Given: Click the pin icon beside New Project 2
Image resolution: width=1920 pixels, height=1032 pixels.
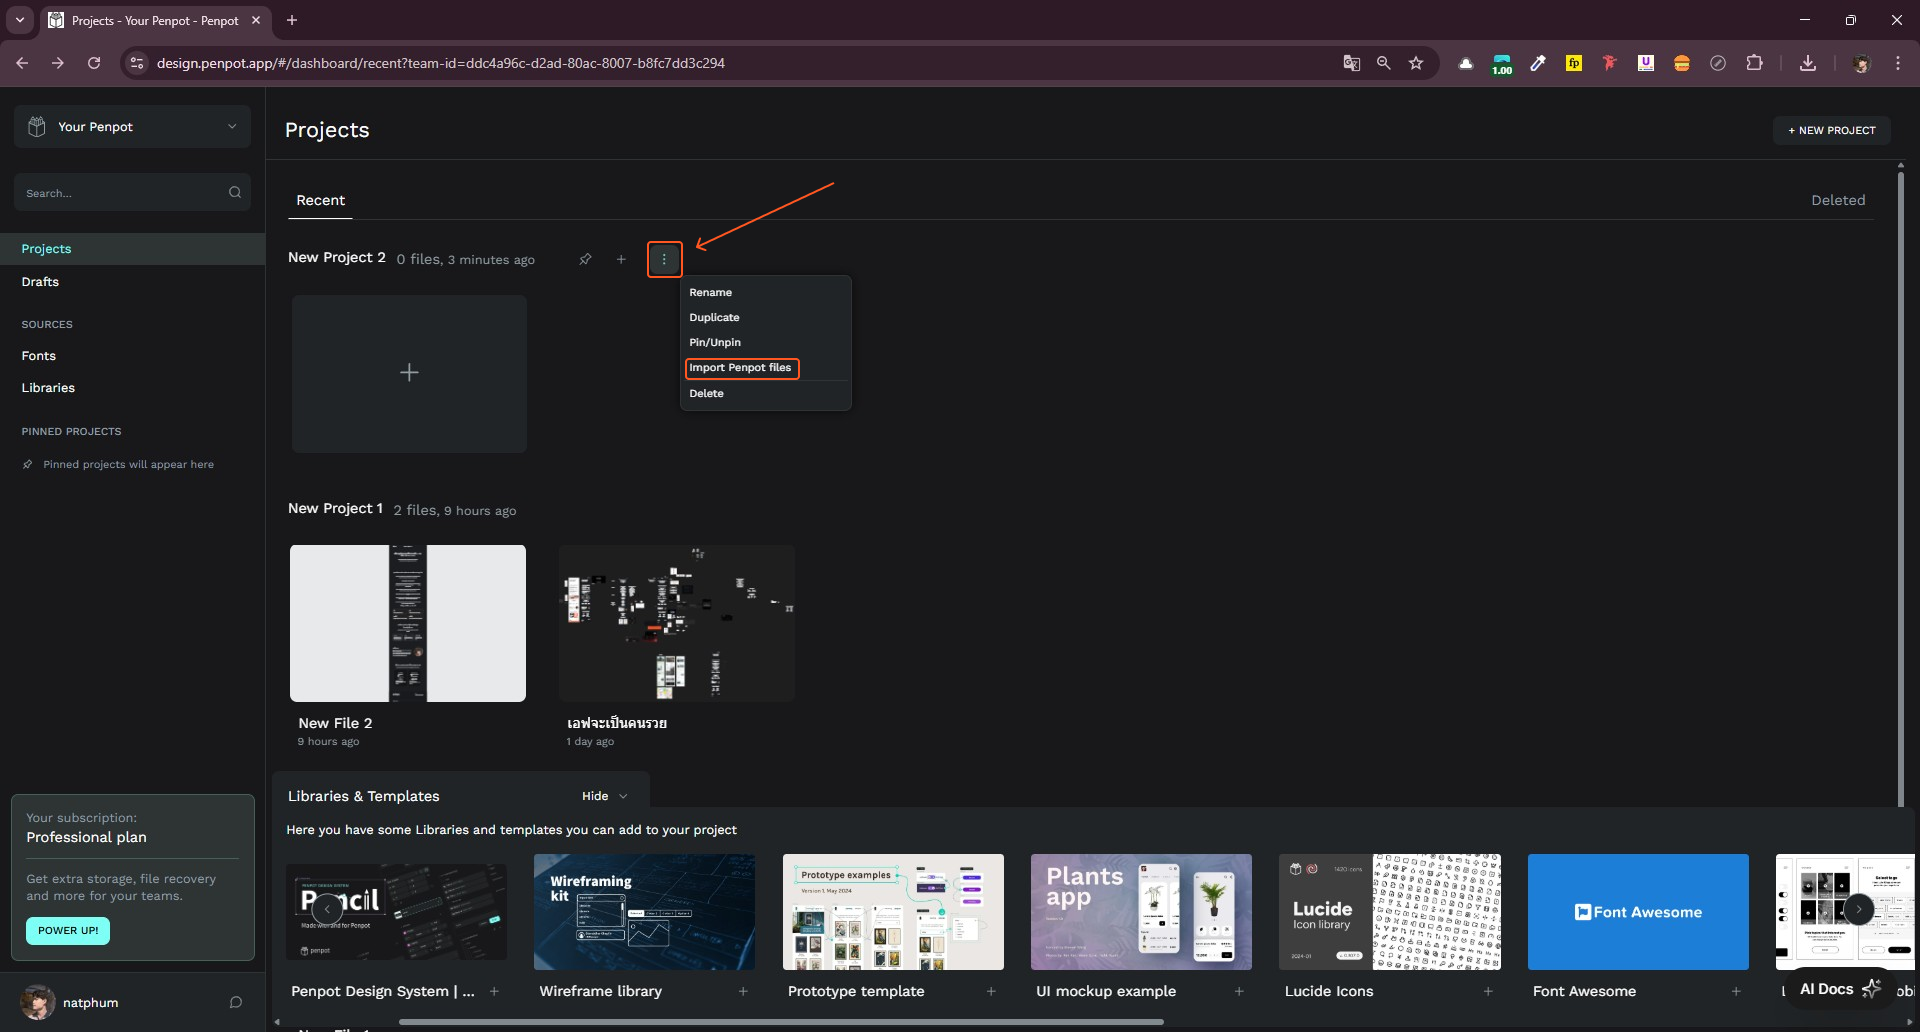Looking at the screenshot, I should click(x=585, y=259).
